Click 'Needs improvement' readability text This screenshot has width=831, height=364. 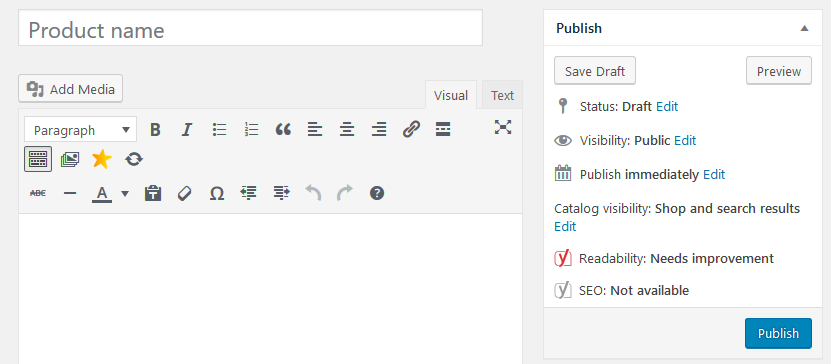click(x=712, y=259)
